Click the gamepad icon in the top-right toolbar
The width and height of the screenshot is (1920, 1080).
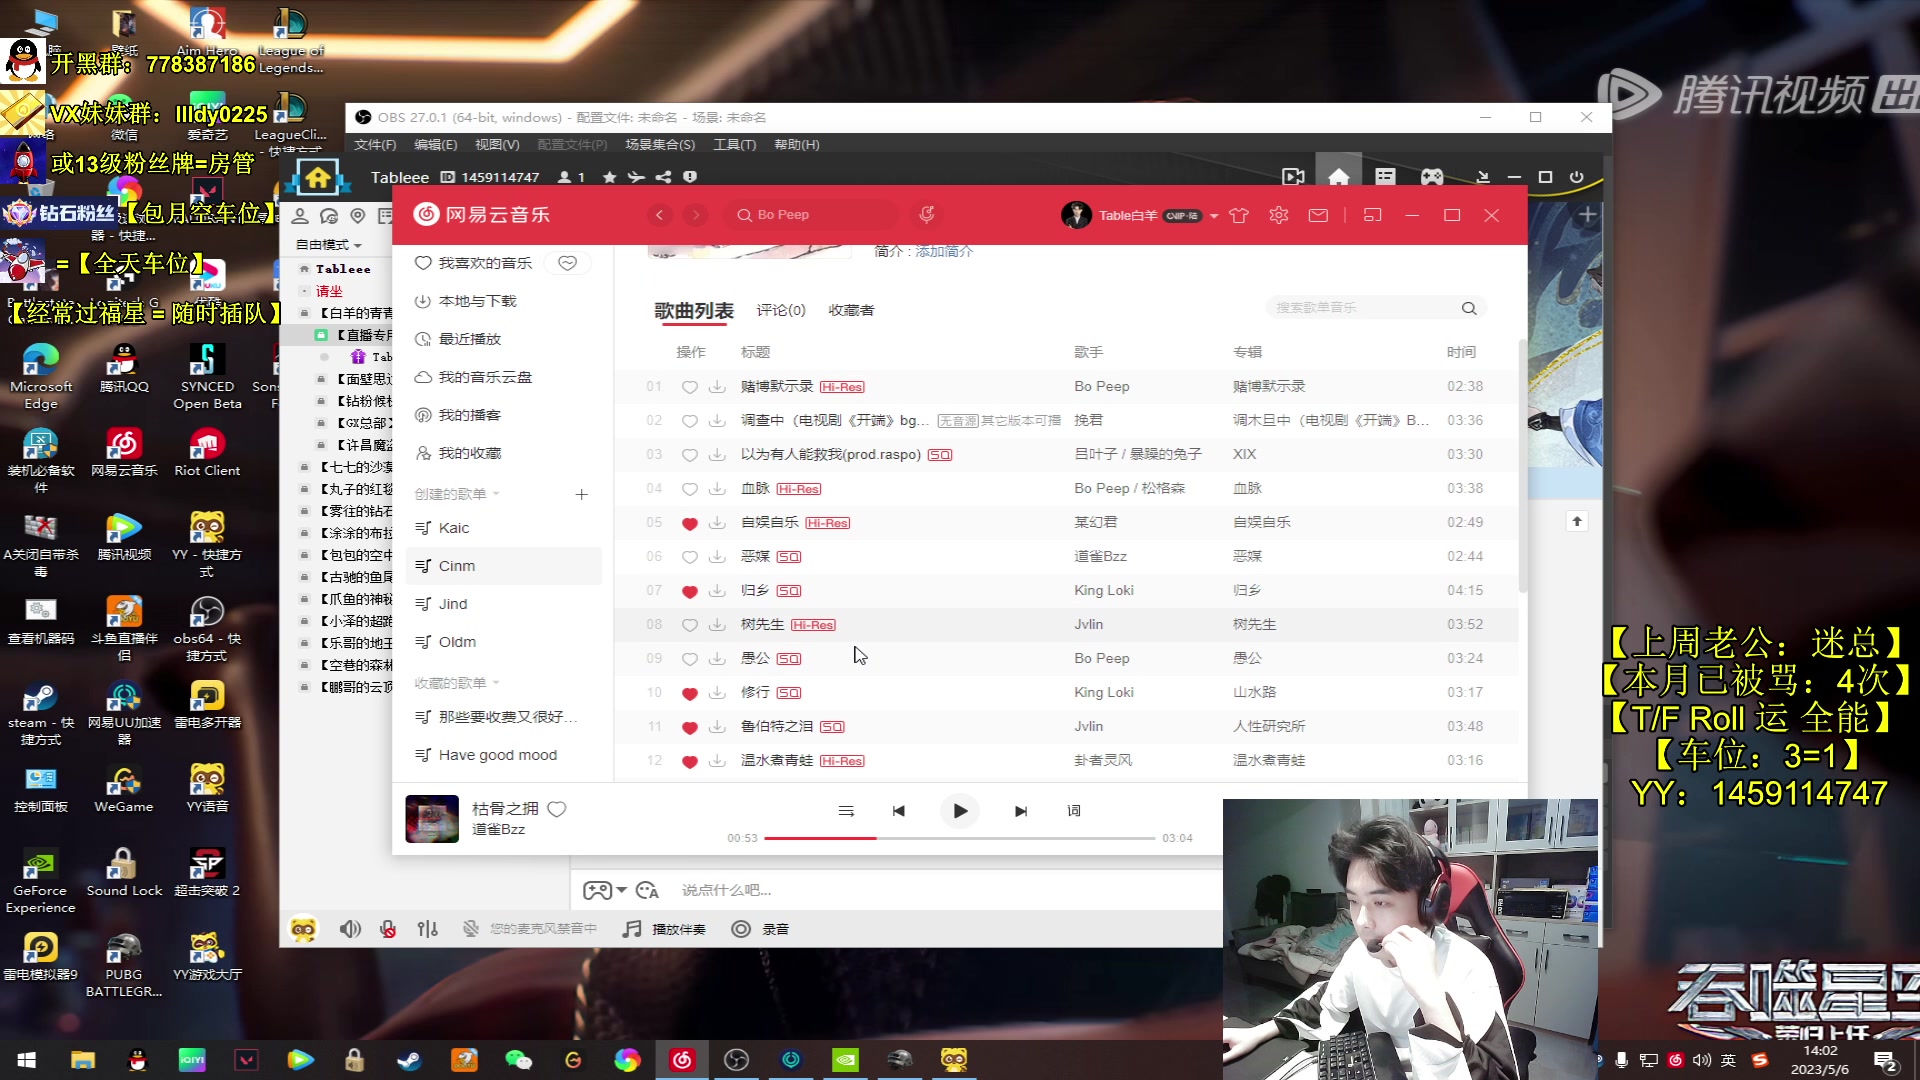(1431, 176)
